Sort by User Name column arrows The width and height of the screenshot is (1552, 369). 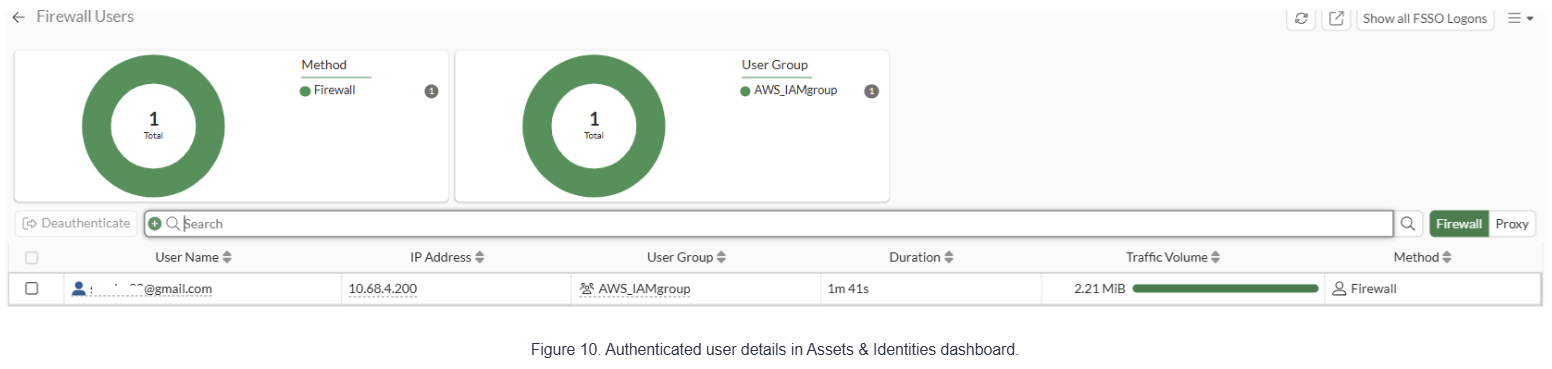(x=227, y=257)
